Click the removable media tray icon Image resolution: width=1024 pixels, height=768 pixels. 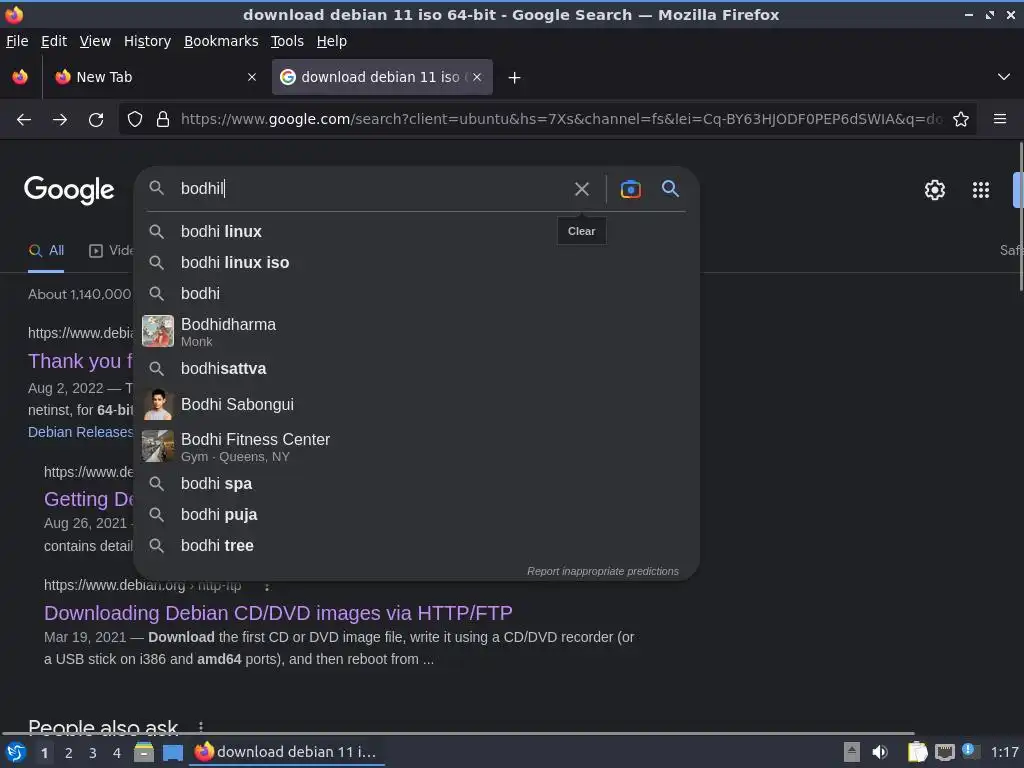coord(852,752)
